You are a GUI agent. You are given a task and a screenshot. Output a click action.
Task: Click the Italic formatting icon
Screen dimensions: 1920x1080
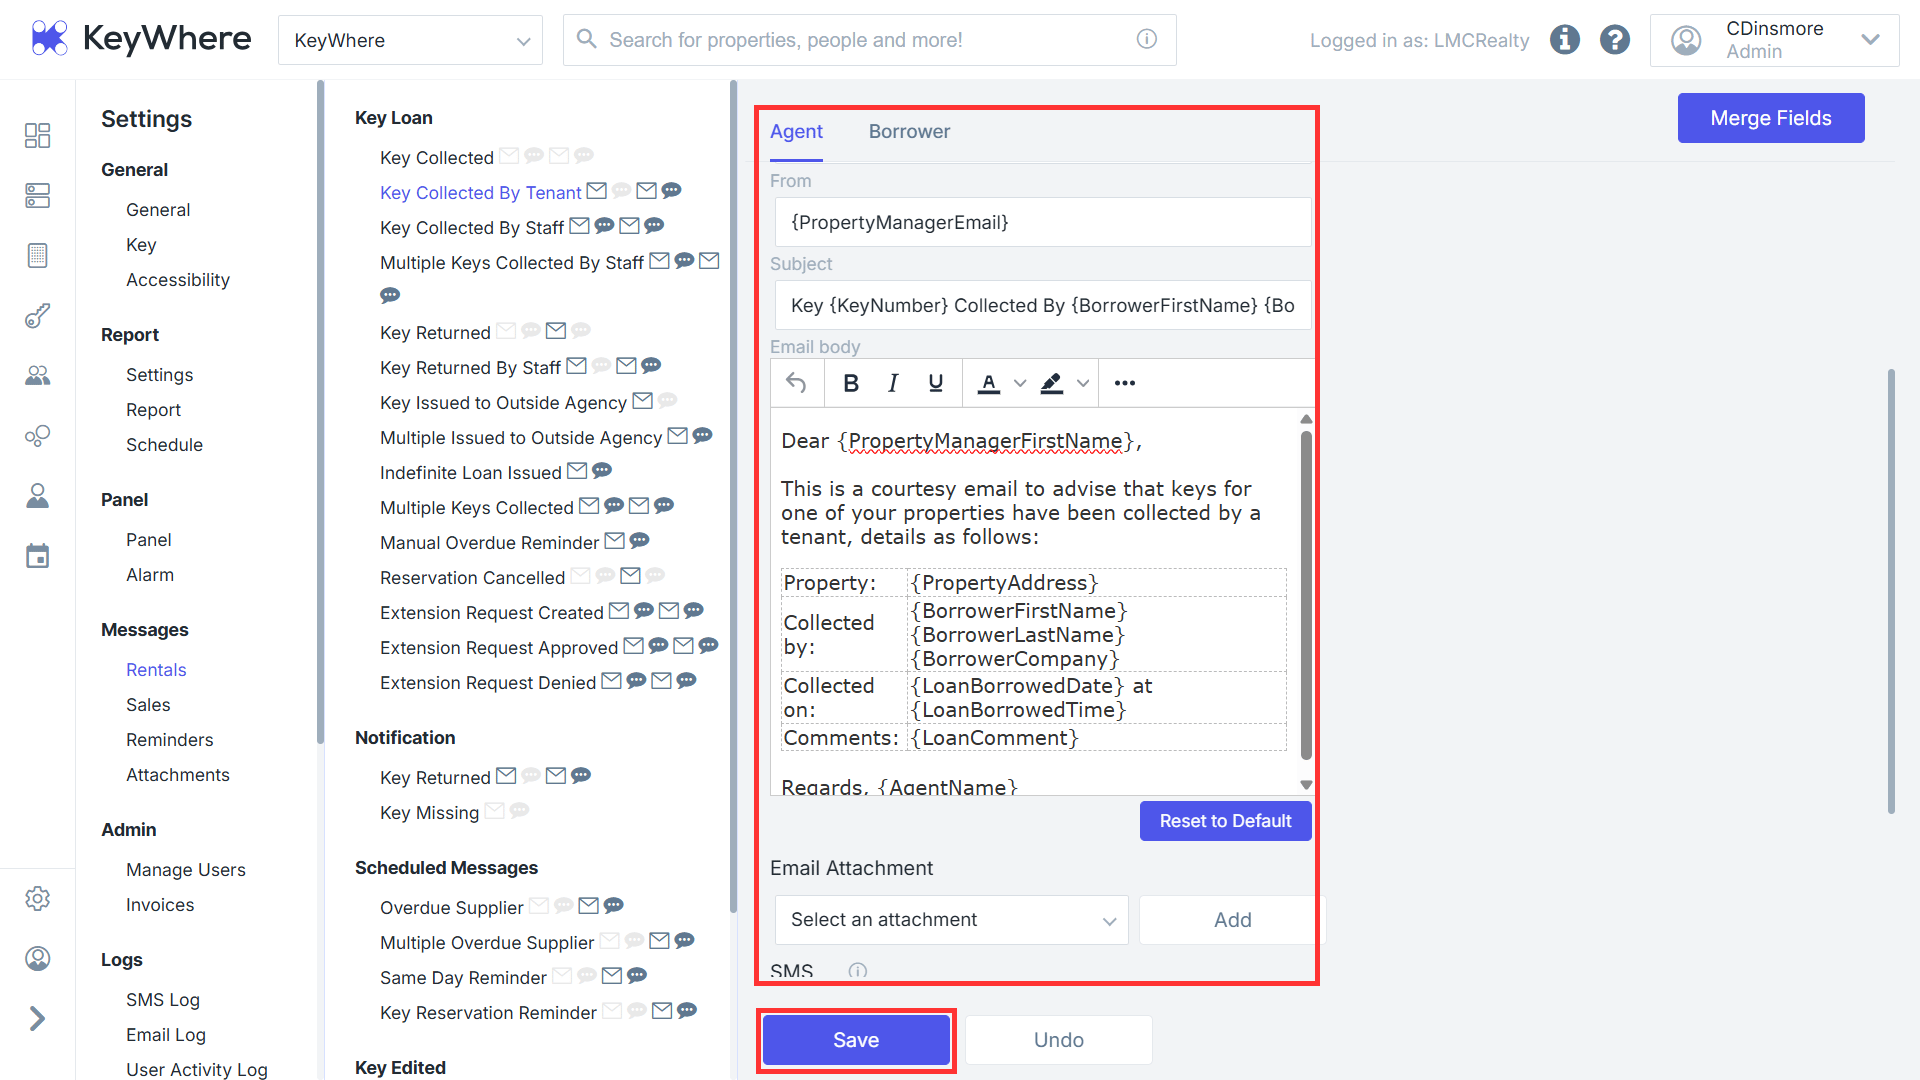(x=893, y=383)
